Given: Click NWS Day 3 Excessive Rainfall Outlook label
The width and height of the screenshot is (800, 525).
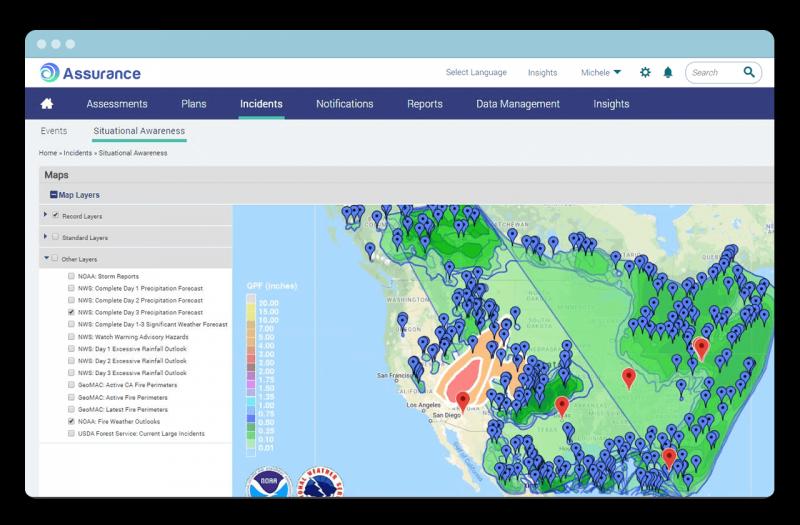Looking at the screenshot, I should [x=132, y=372].
